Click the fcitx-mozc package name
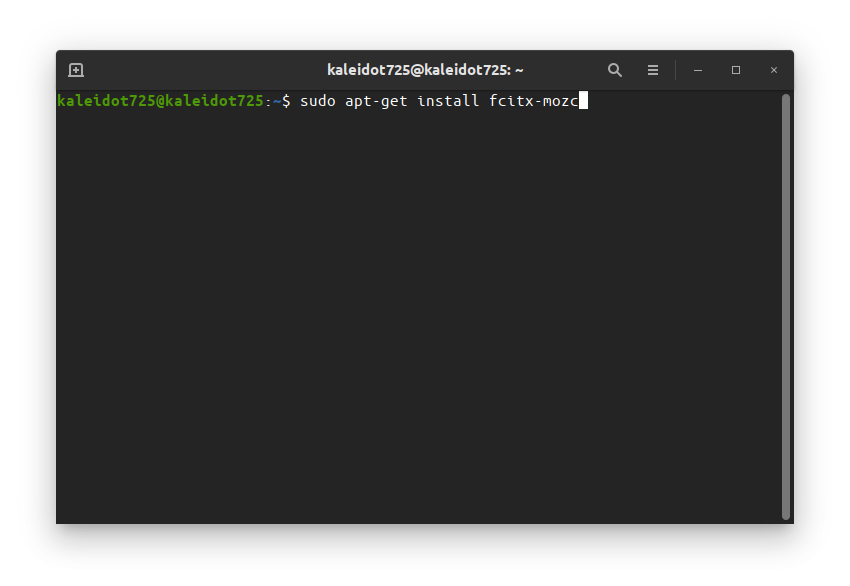The image size is (850, 586). (533, 101)
